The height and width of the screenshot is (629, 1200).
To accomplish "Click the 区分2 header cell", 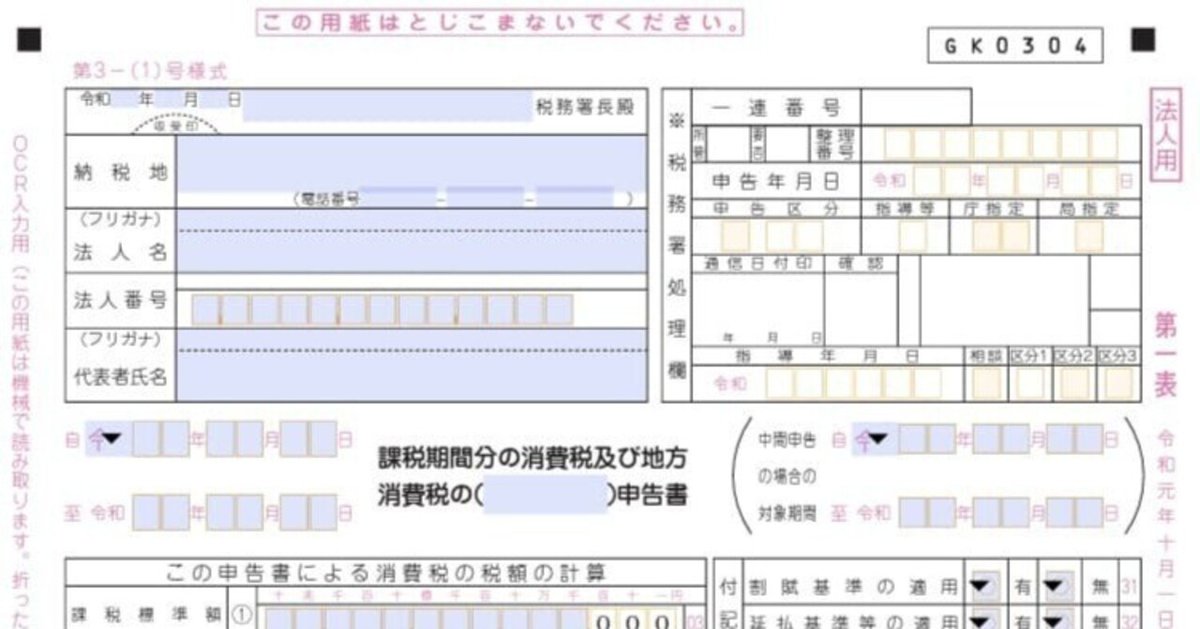I will point(1073,355).
